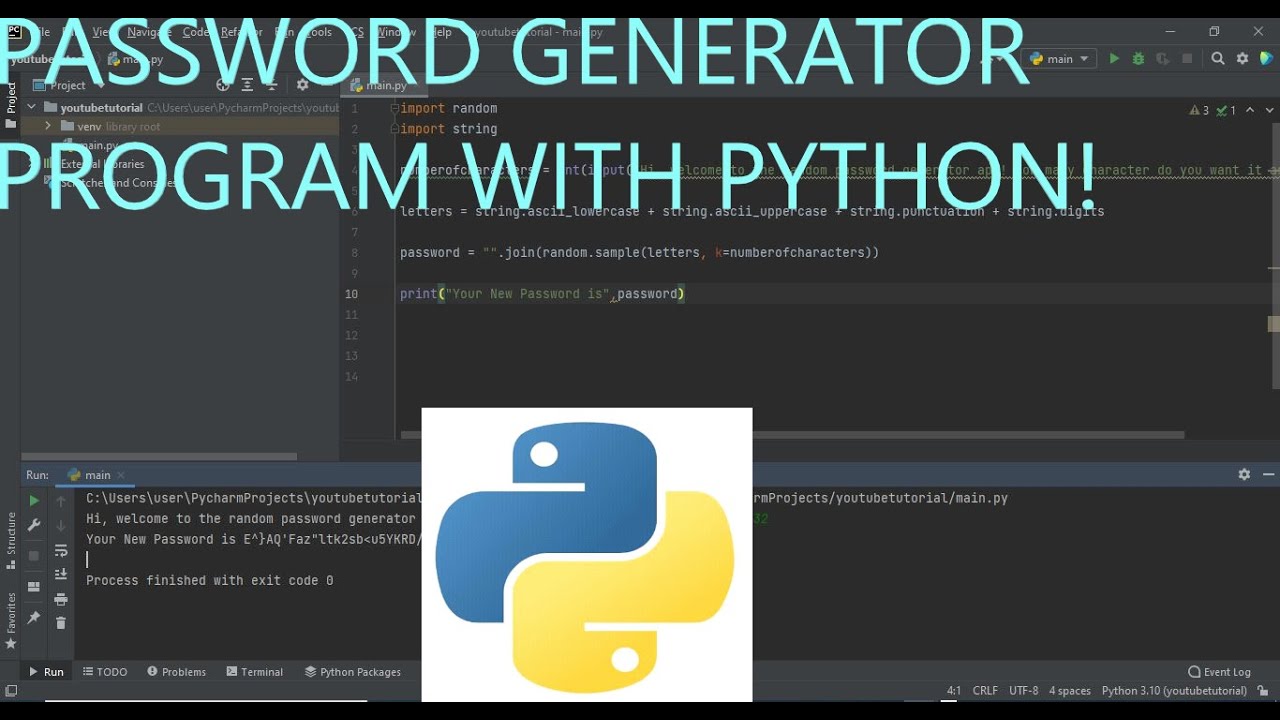Open Project panel gear options
This screenshot has height=720, width=1280.
(302, 85)
